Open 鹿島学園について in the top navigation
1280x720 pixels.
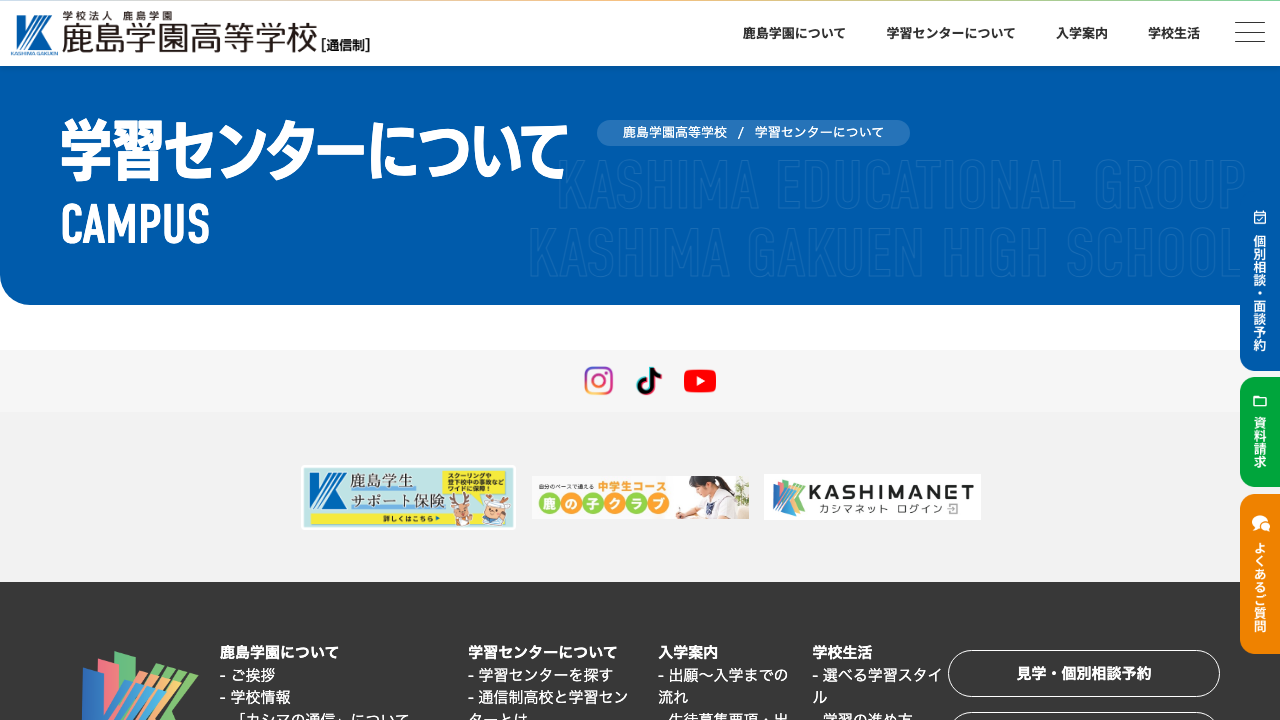point(794,33)
